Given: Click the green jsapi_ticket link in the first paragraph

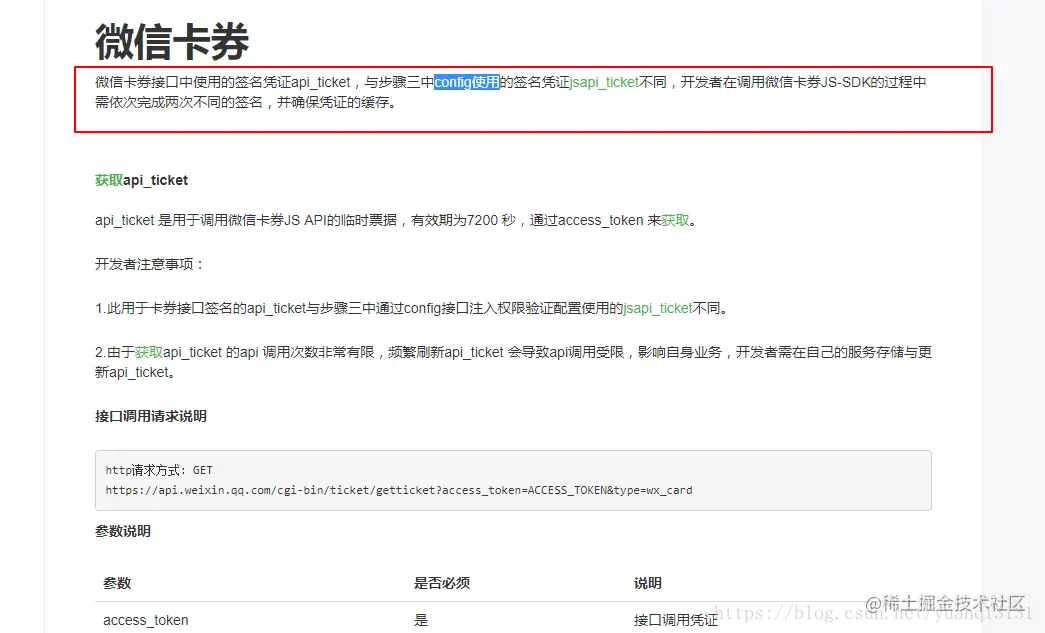Looking at the screenshot, I should [x=604, y=82].
